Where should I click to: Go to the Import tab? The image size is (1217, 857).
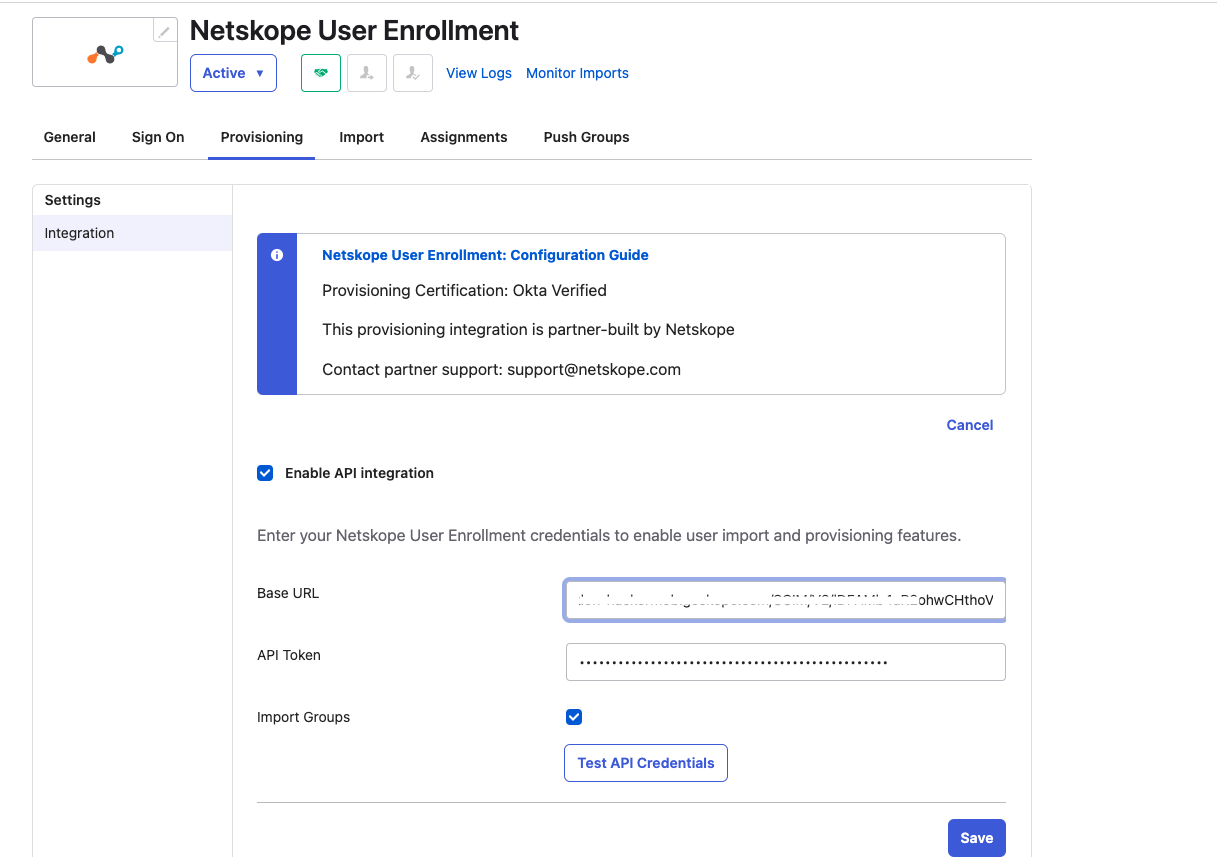[x=362, y=137]
